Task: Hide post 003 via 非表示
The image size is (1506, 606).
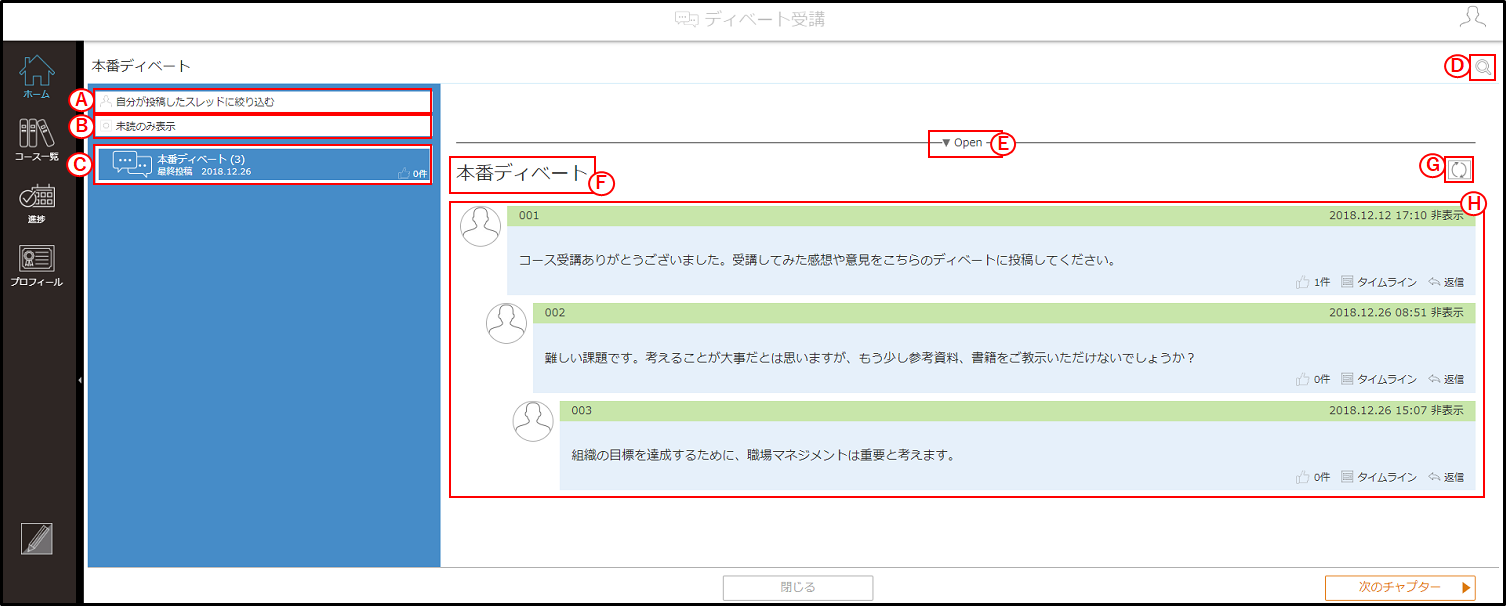Action: click(1447, 411)
